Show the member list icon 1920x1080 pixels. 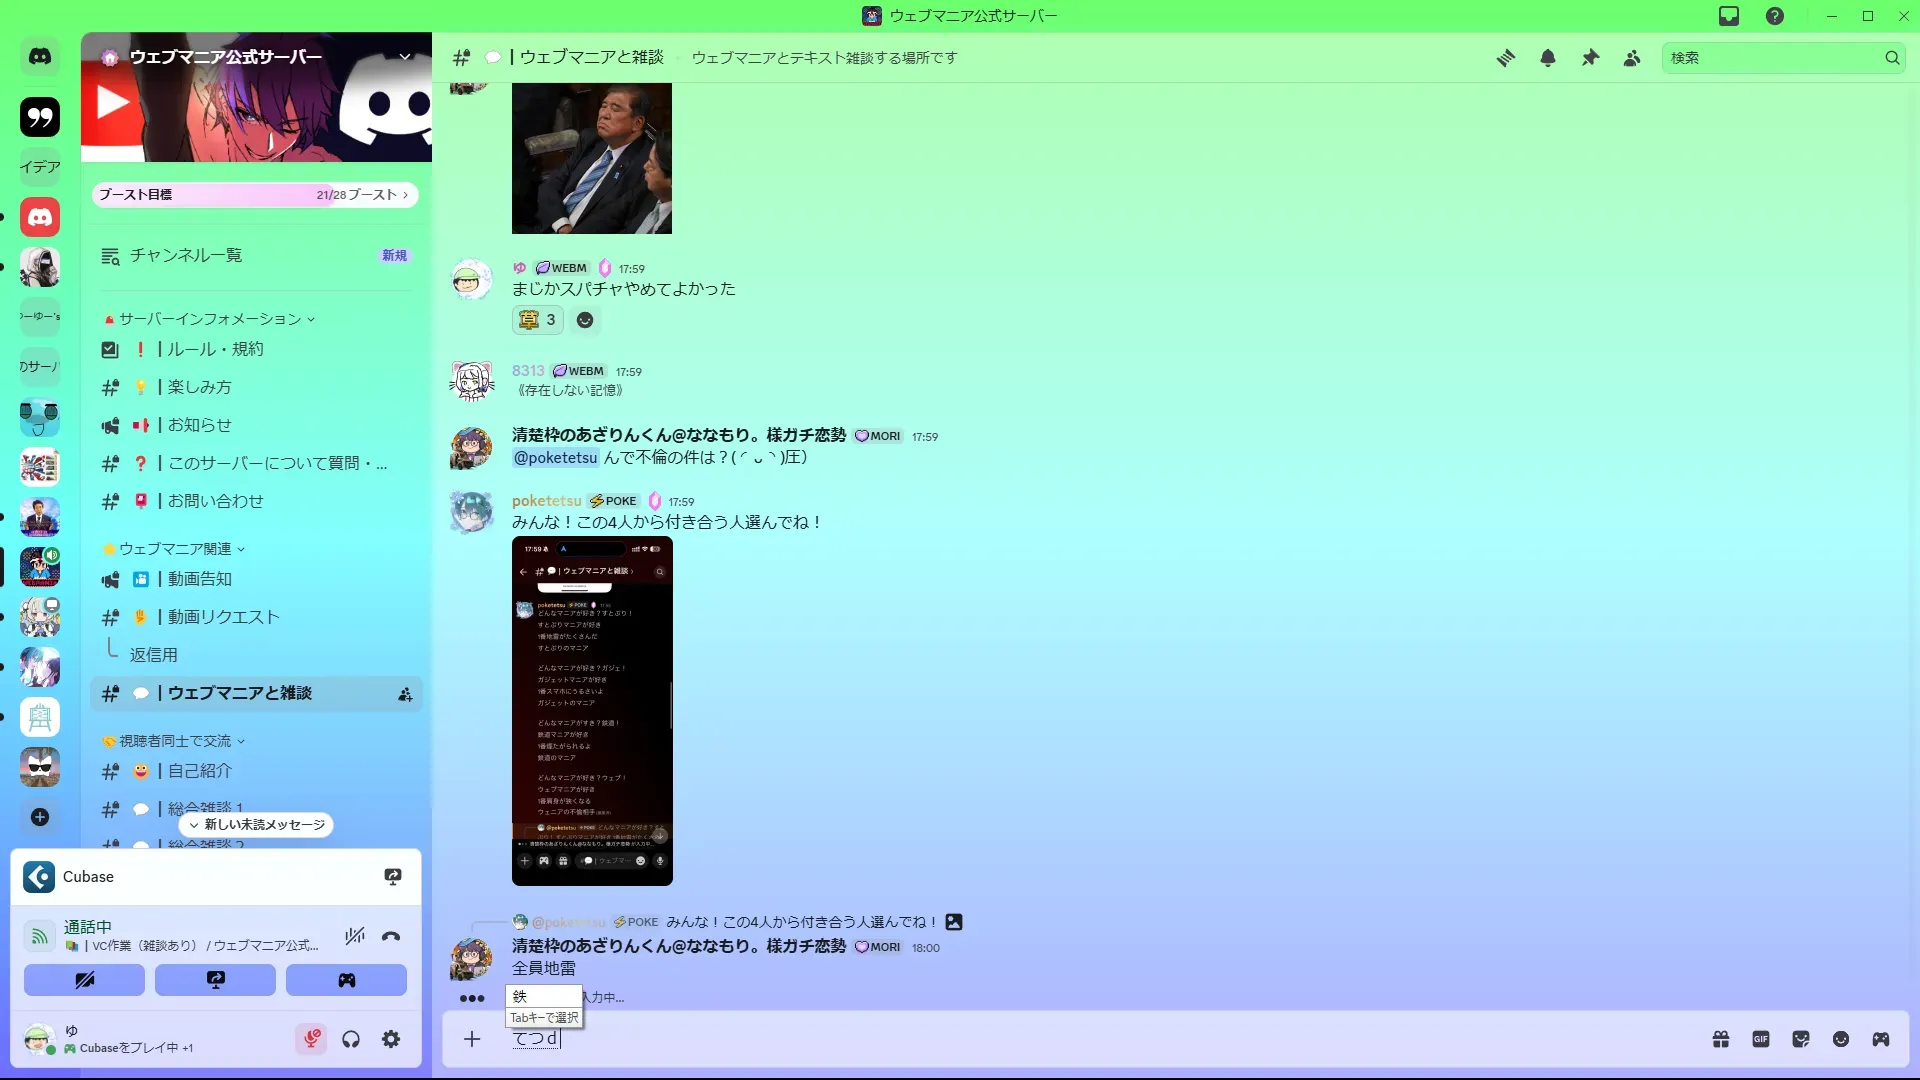(1632, 58)
